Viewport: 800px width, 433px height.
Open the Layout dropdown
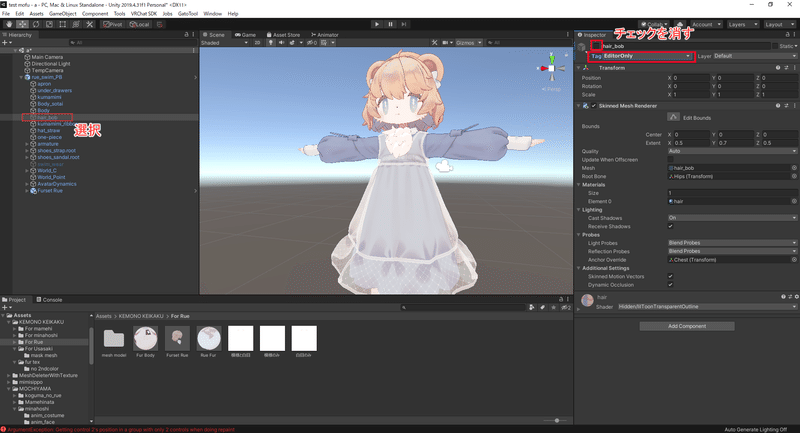click(779, 24)
